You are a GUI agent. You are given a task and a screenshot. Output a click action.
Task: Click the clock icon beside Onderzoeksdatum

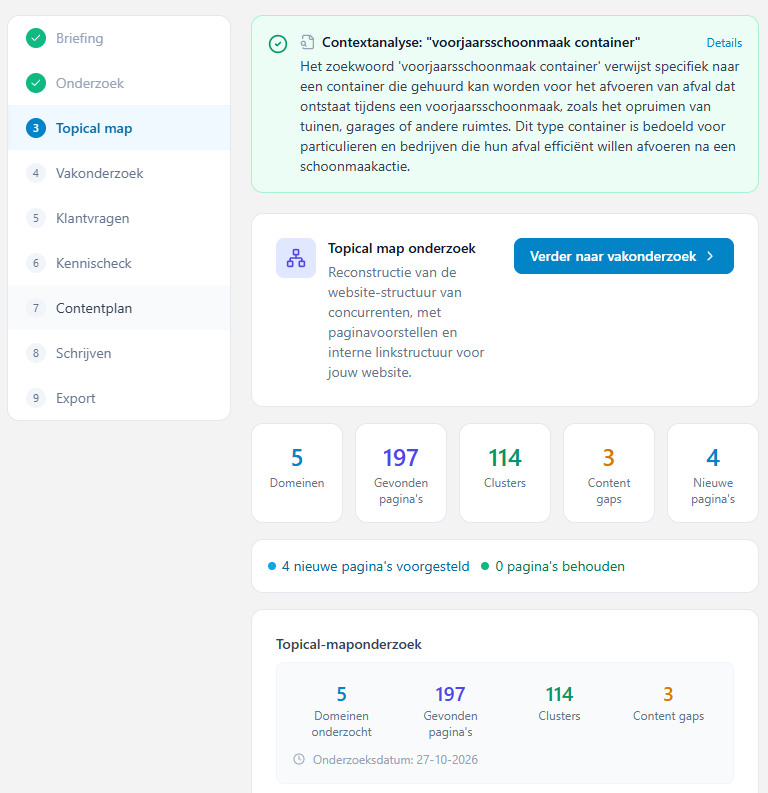299,759
